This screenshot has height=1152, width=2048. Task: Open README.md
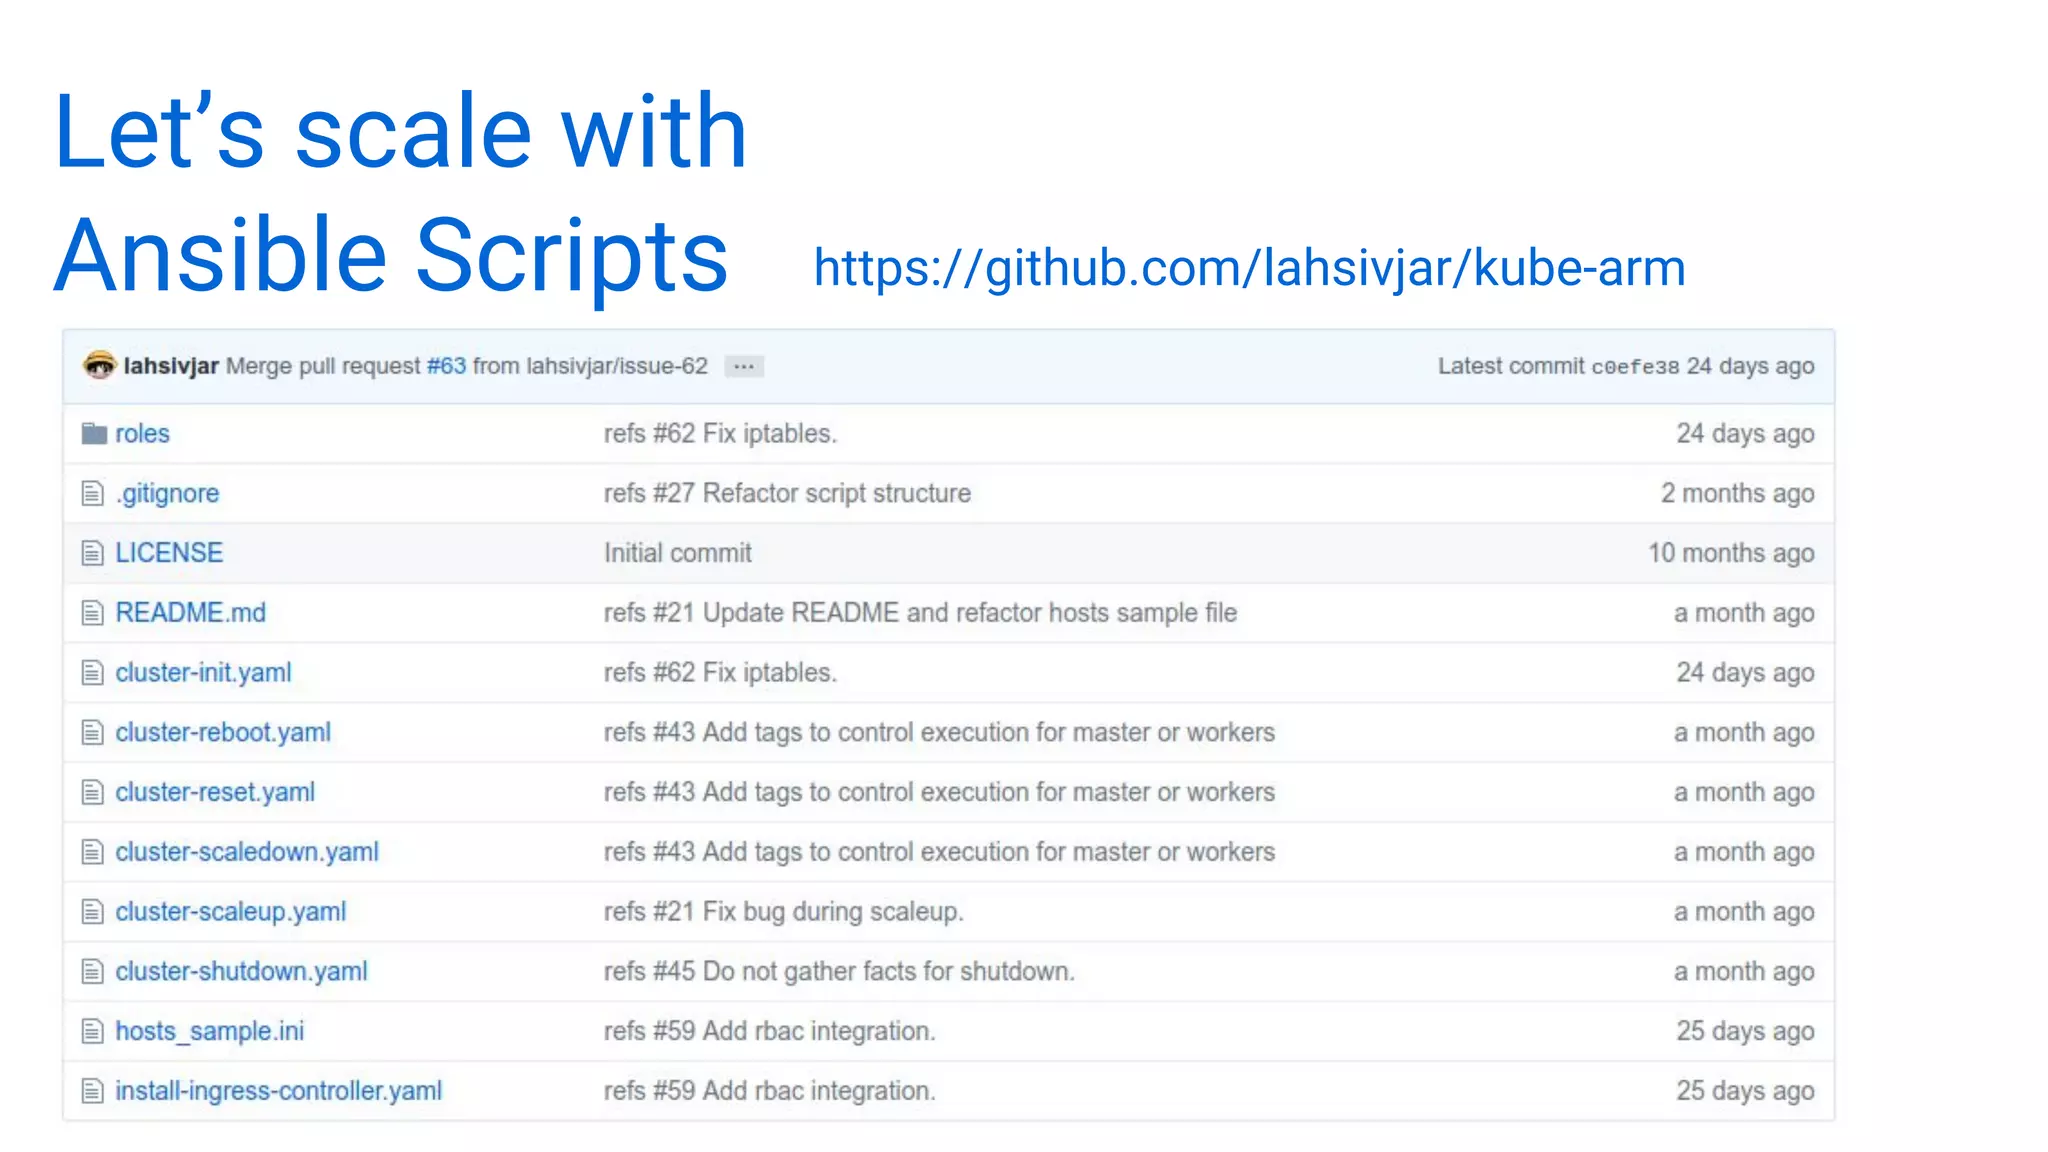pyautogui.click(x=190, y=613)
